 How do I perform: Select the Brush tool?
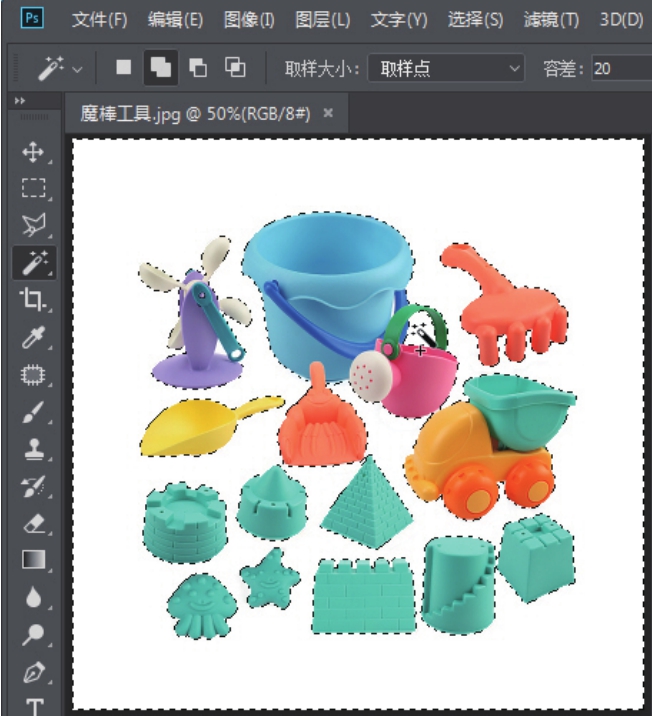pyautogui.click(x=33, y=412)
